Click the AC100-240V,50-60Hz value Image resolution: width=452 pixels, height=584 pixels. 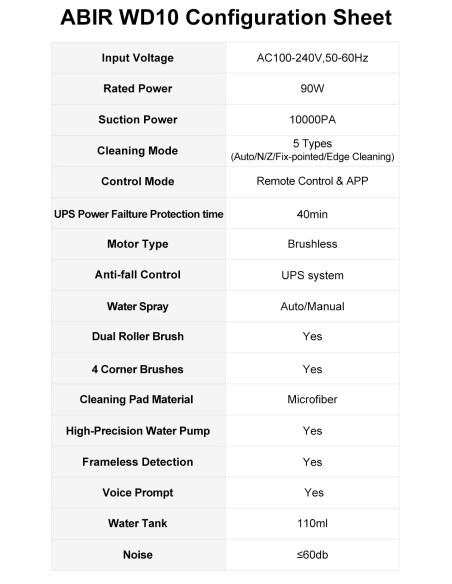[312, 58]
